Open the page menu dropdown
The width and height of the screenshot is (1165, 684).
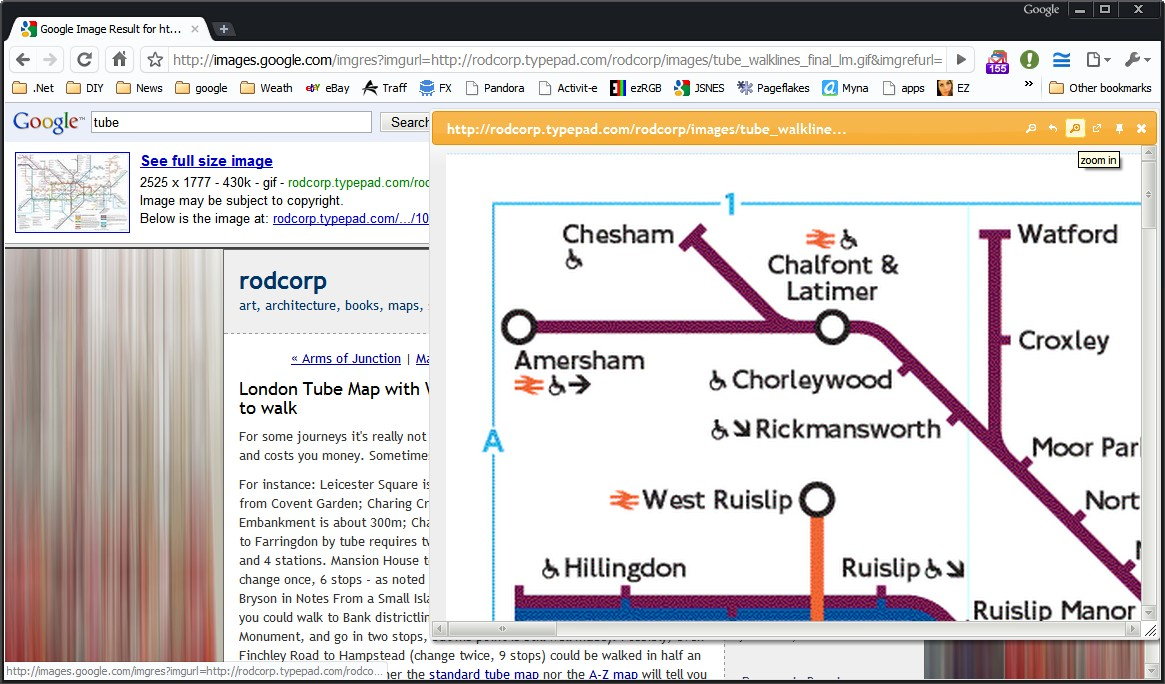tap(1097, 59)
